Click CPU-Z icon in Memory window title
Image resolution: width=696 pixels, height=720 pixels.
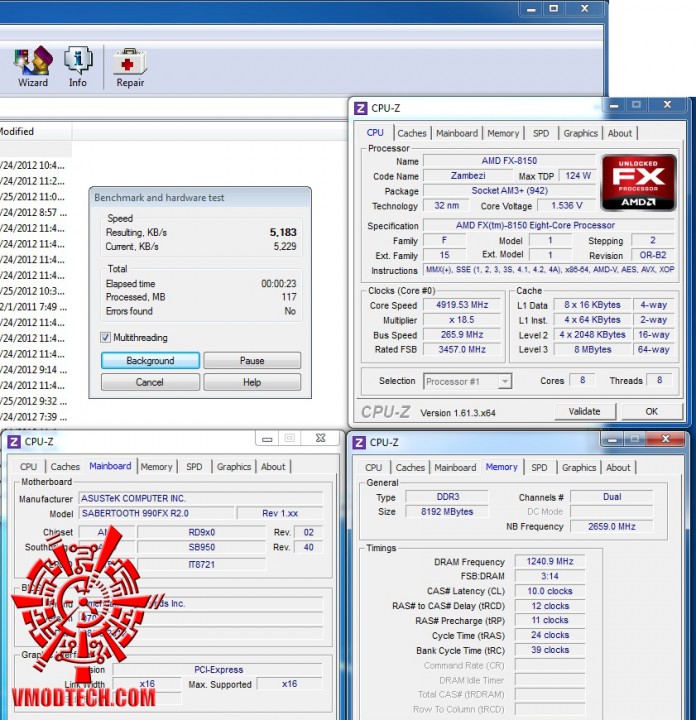359,443
